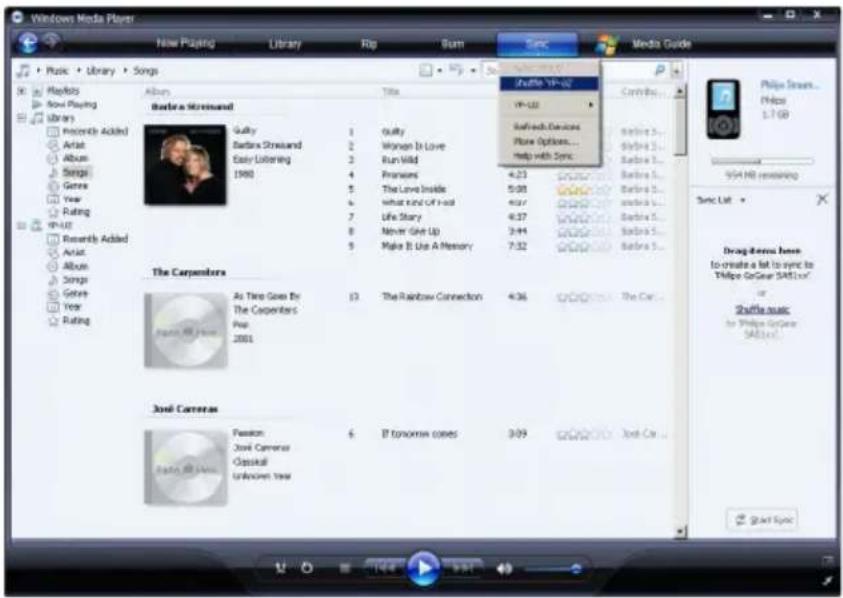Screen dimensions: 843x598
Task: Click the Shuffle music link
Action: click(762, 309)
